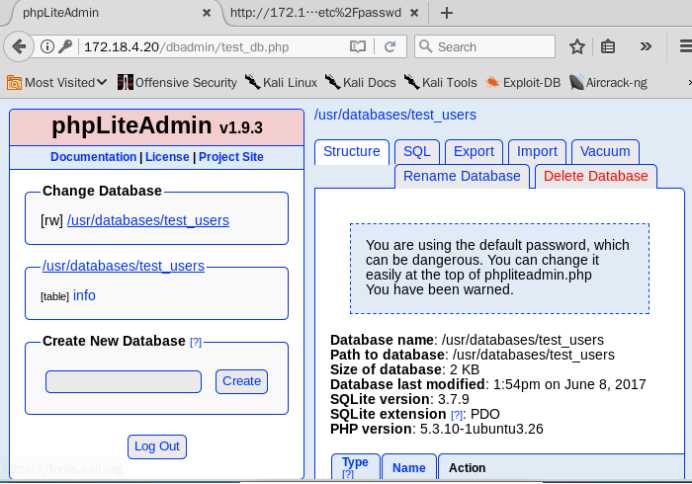The height and width of the screenshot is (484, 692).
Task: Select SQLite version value 3.7.9
Action: point(453,399)
